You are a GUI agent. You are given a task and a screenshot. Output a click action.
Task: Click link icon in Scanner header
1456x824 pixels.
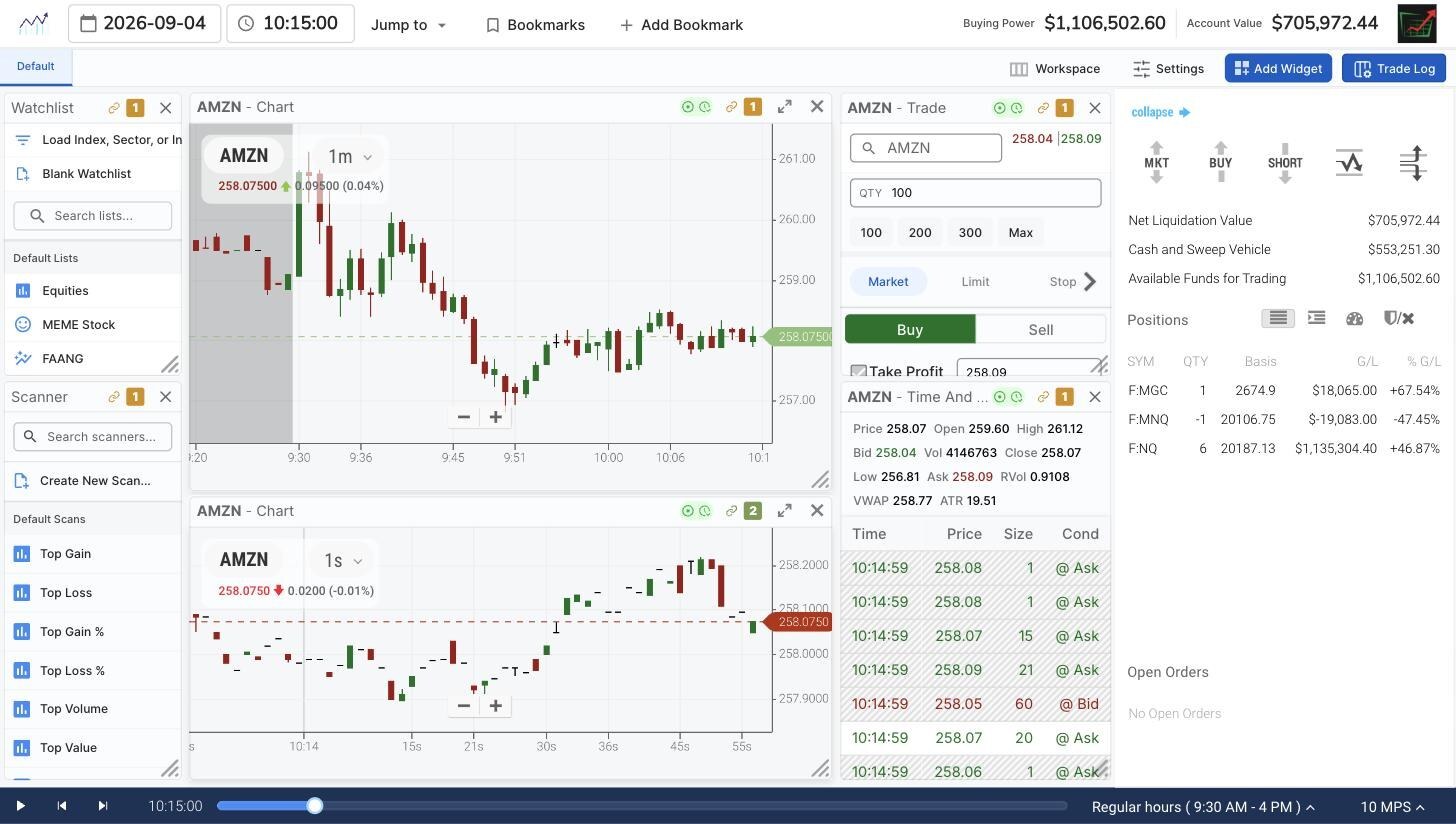[x=114, y=397]
